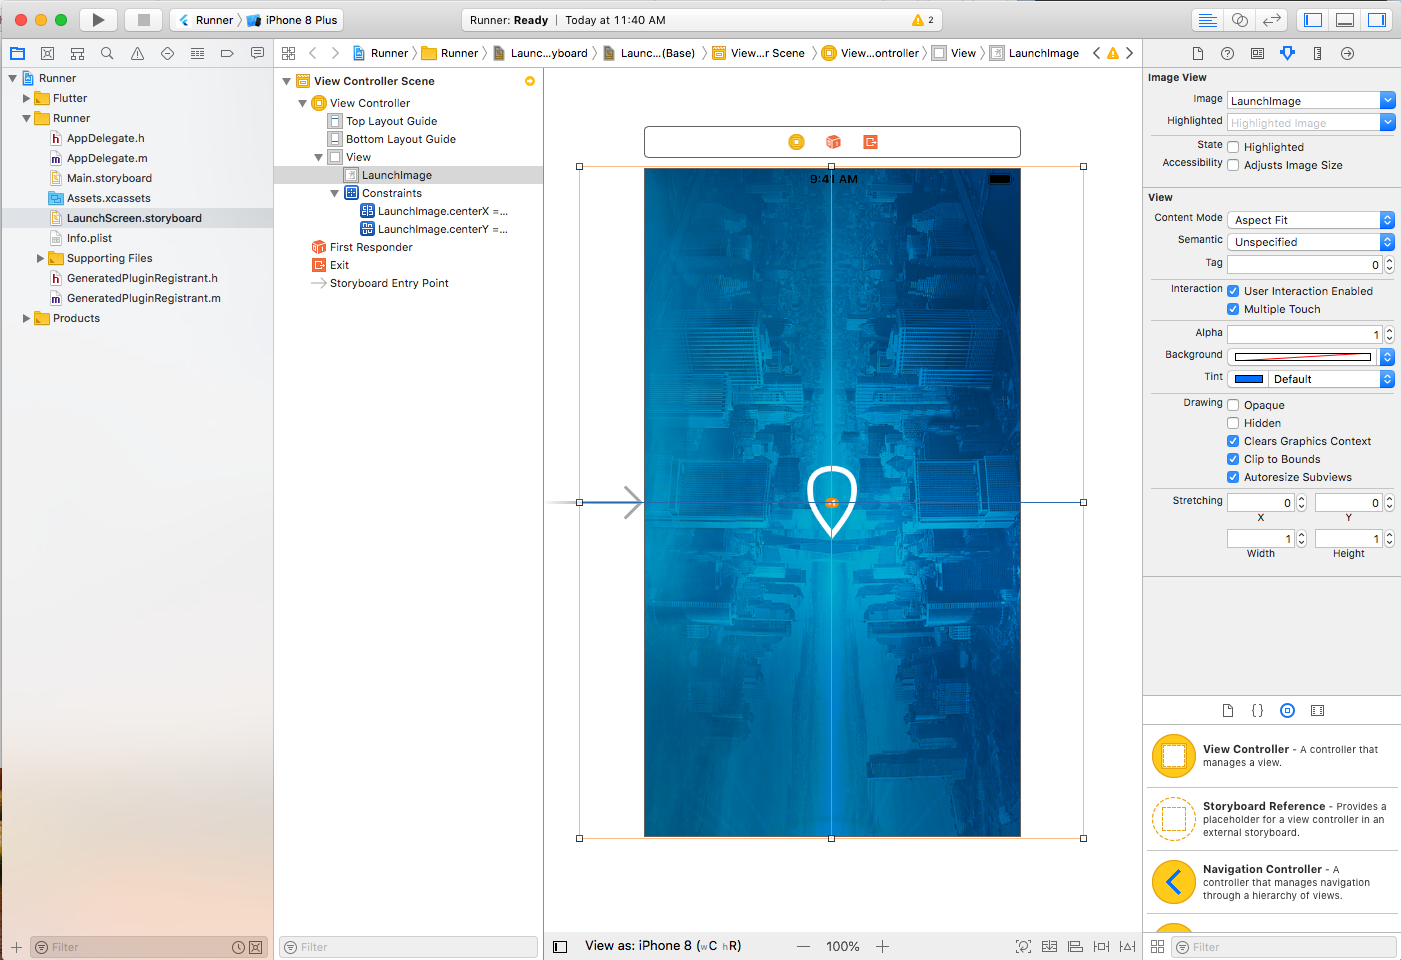Enable the Hidden checkbox under Drawing

[1233, 423]
